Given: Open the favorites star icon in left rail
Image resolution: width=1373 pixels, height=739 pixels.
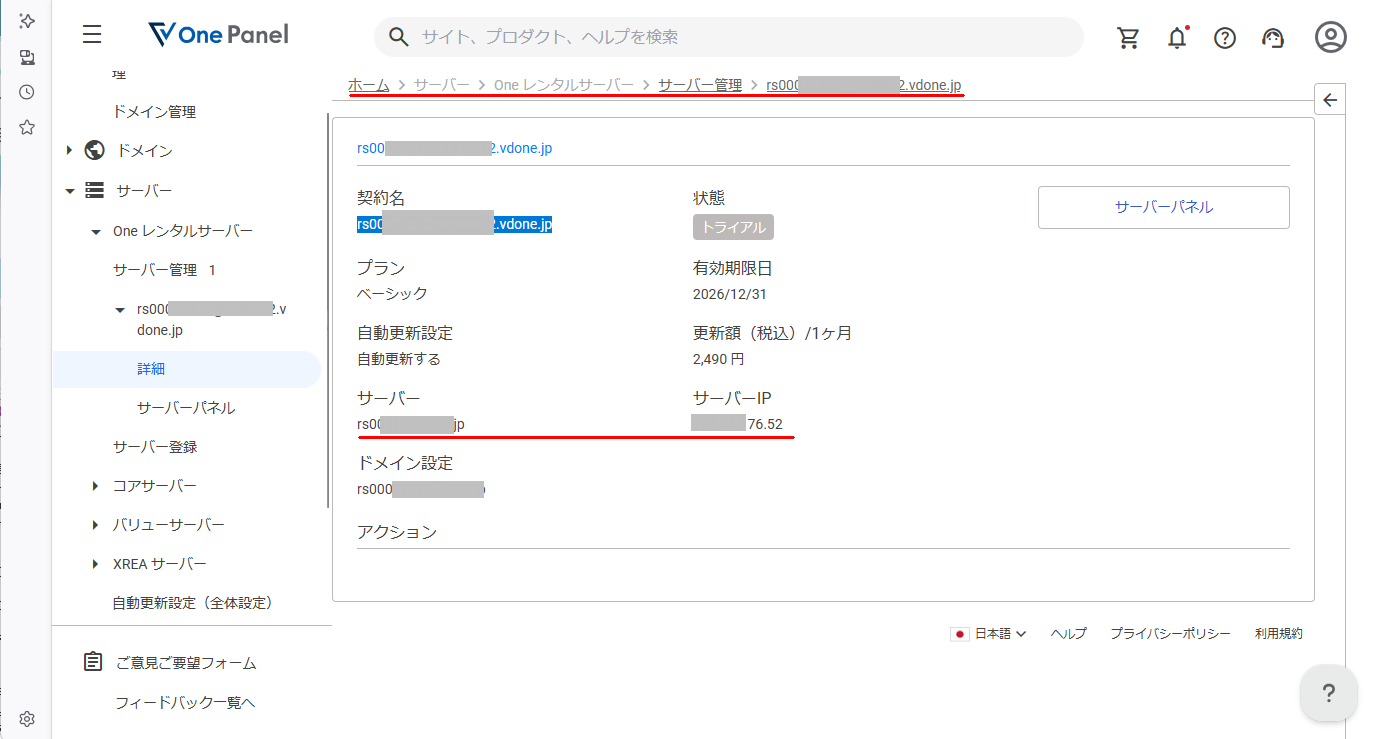Looking at the screenshot, I should click(26, 127).
